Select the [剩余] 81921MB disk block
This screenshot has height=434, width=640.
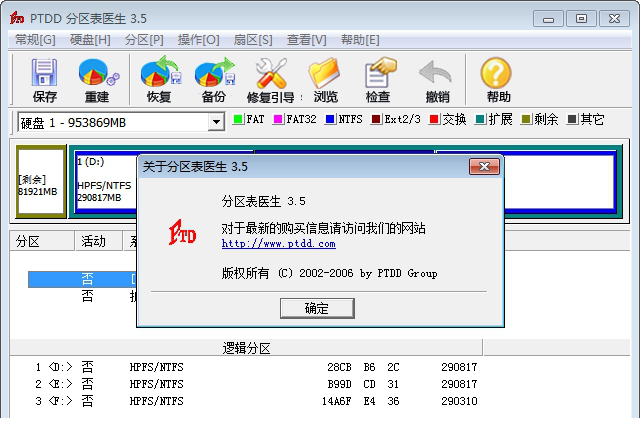click(41, 181)
